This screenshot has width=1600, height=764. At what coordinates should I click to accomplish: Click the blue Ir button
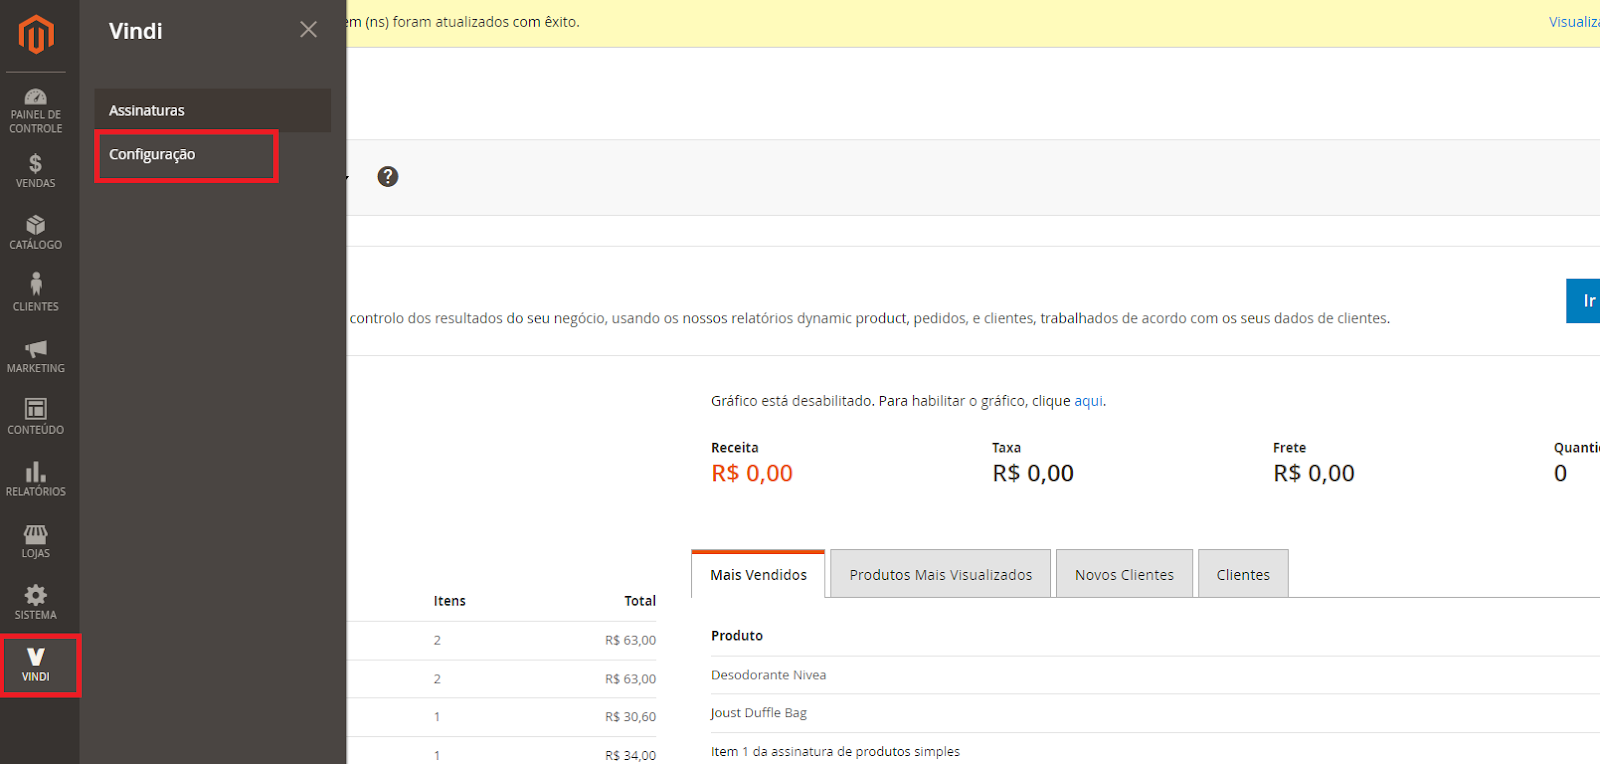click(1585, 301)
